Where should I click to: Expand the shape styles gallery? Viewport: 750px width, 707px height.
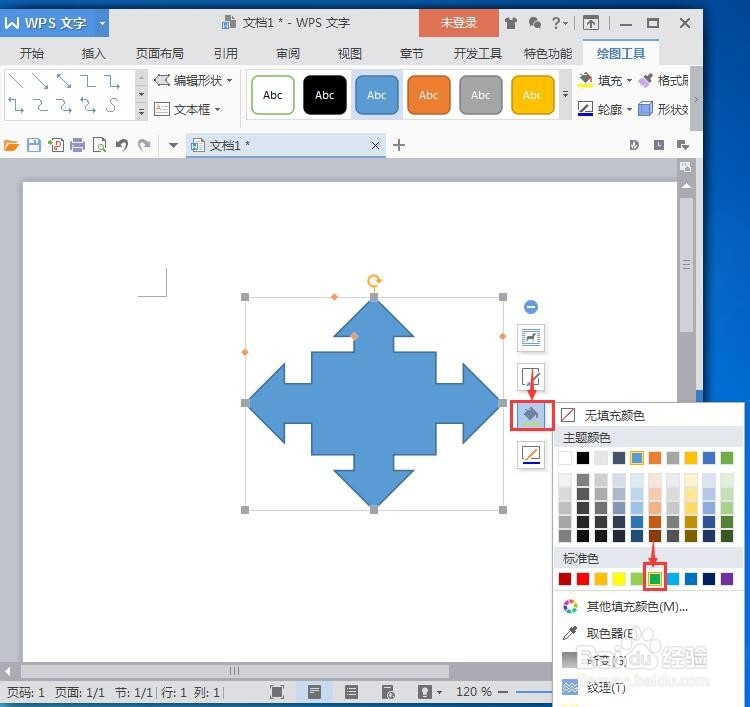click(565, 94)
